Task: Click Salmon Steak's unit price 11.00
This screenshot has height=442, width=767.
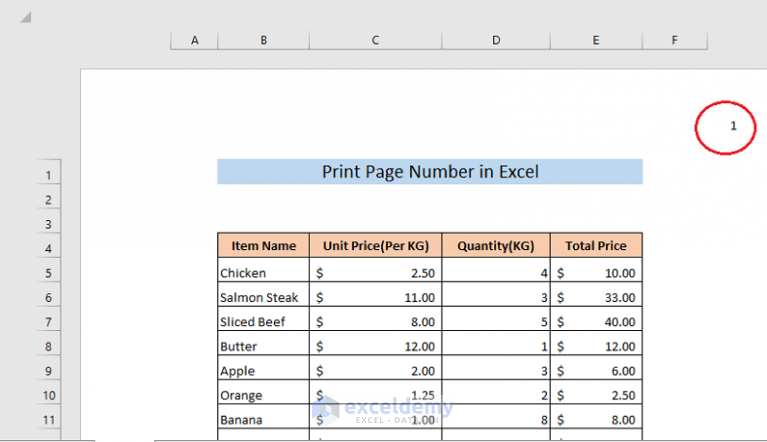Action: (376, 294)
